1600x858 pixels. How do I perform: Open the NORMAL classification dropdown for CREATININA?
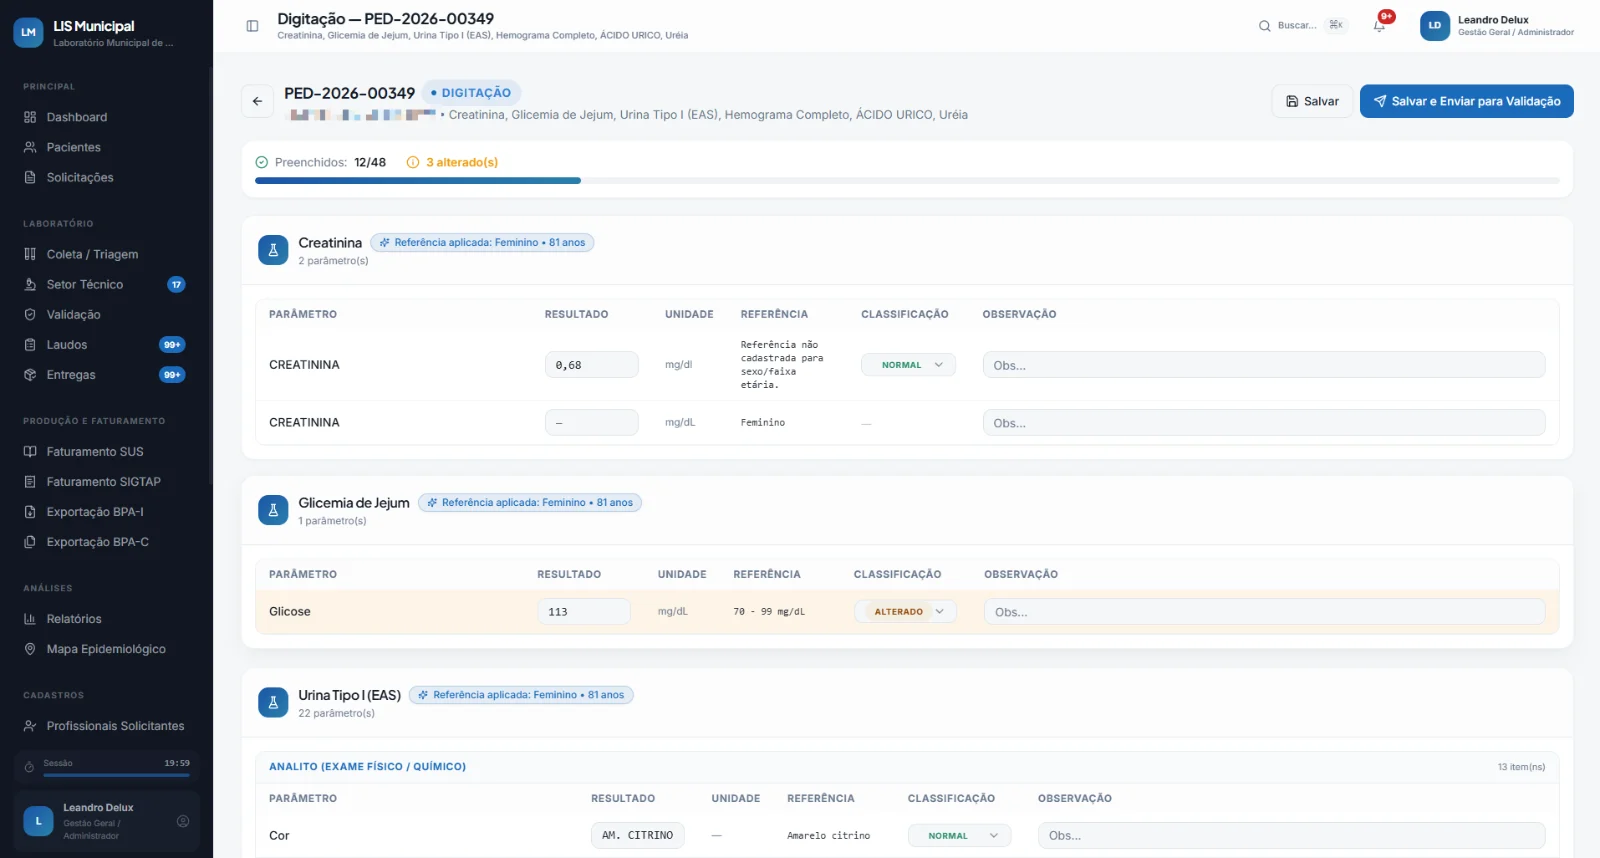908,365
